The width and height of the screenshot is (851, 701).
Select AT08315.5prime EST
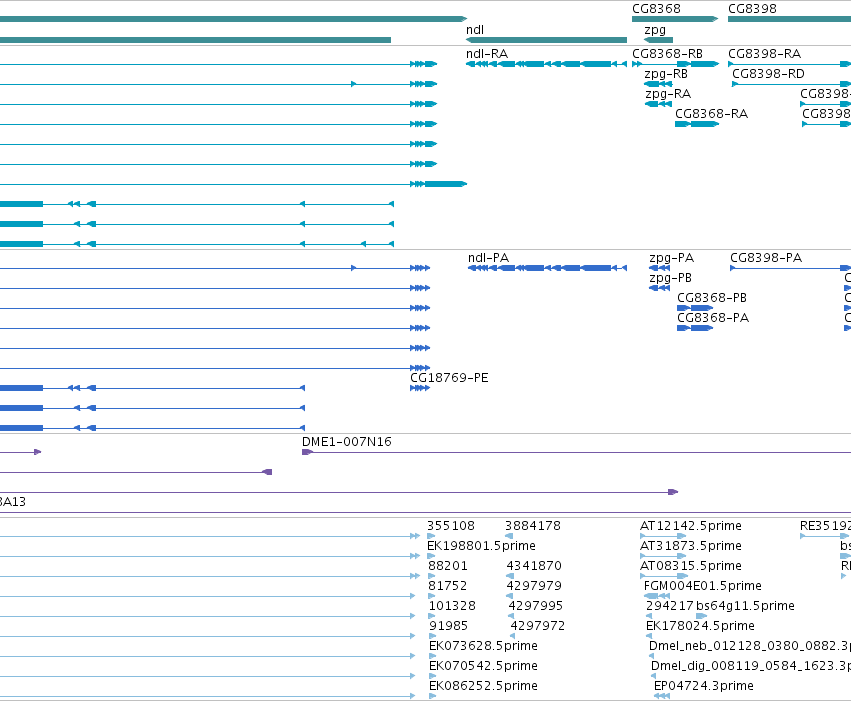[x=664, y=576]
